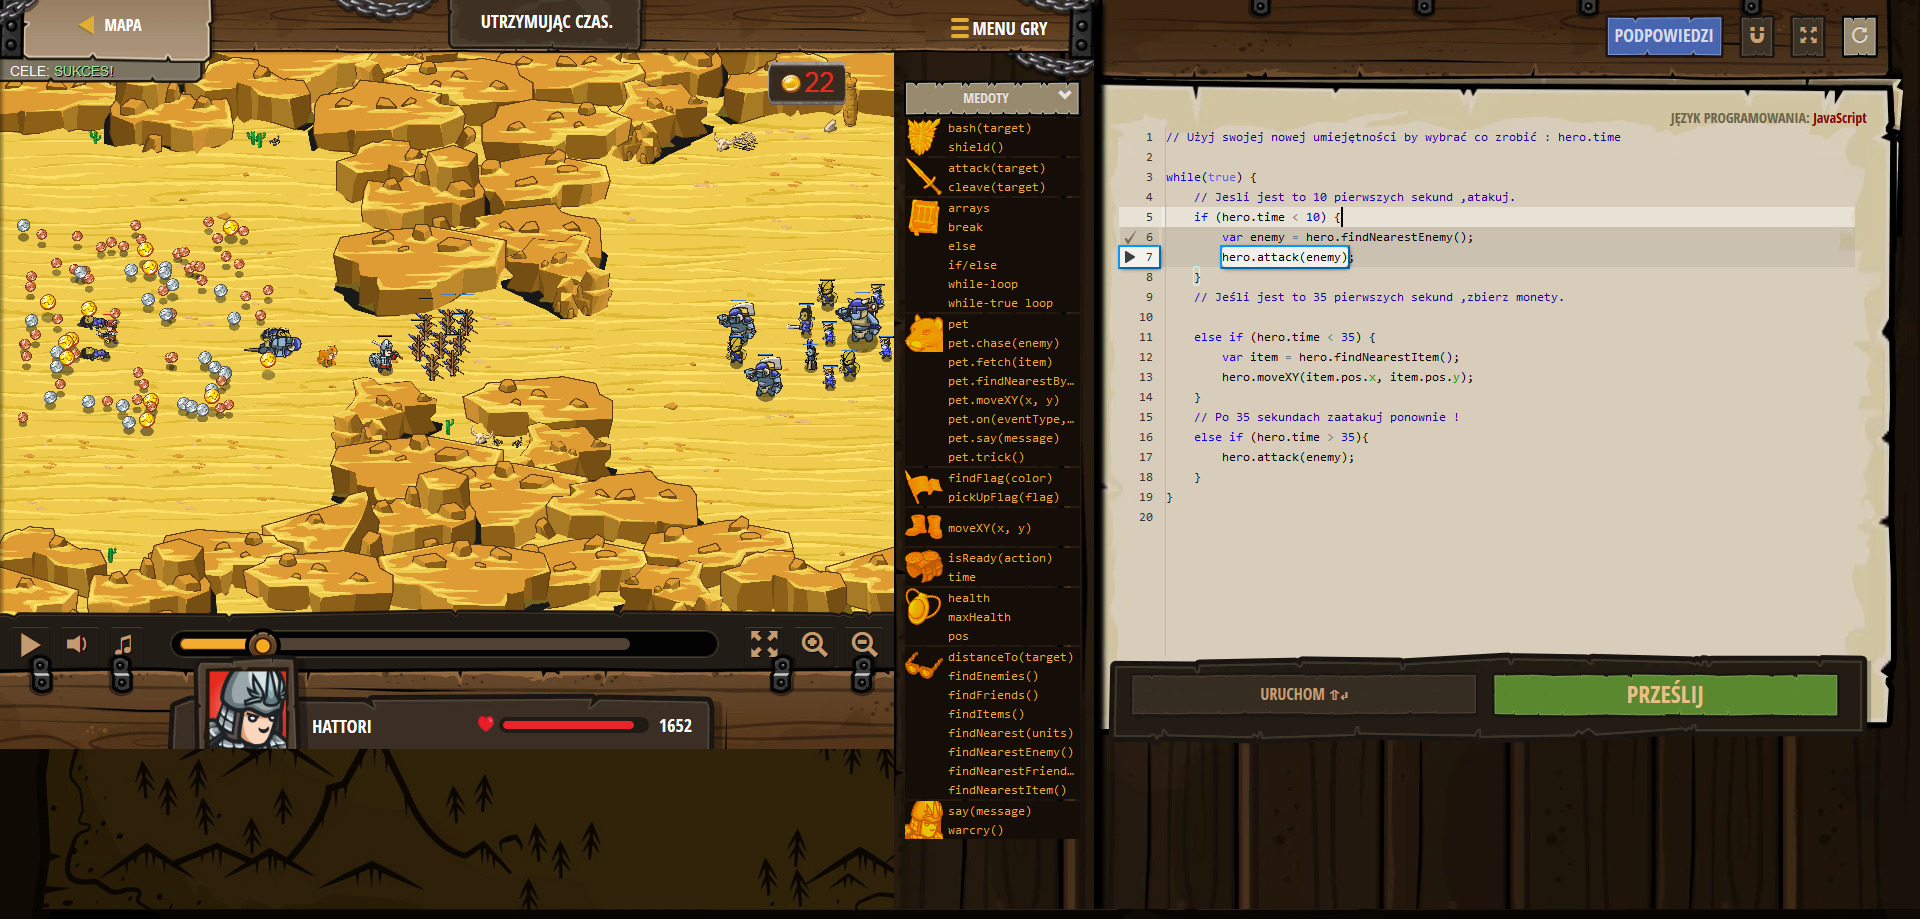Click the heart health icon
The width and height of the screenshot is (1920, 919).
pyautogui.click(x=485, y=724)
